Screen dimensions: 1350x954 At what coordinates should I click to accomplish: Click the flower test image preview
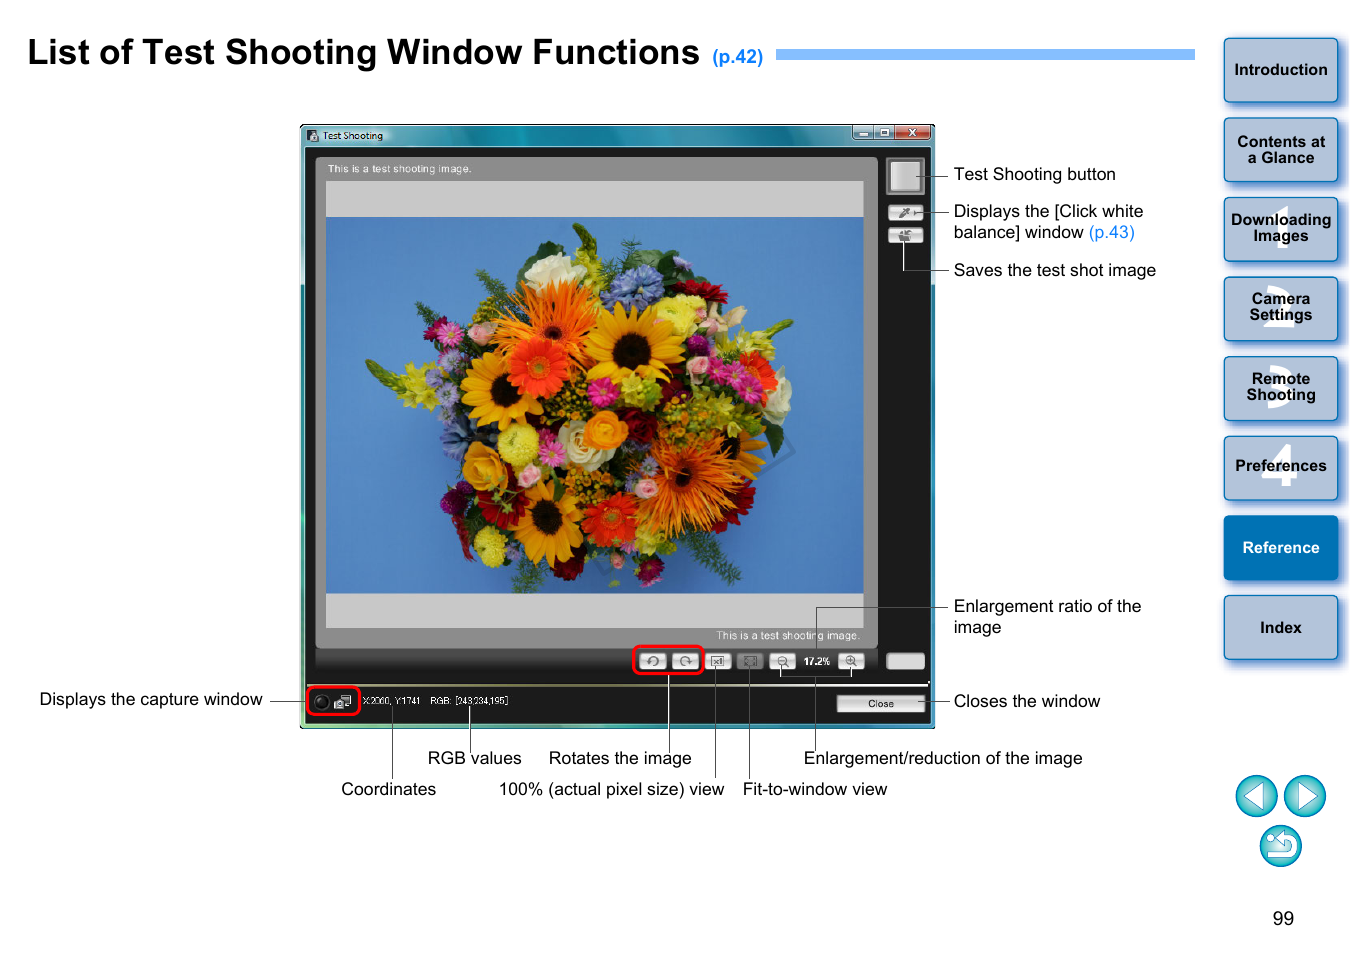coord(594,405)
